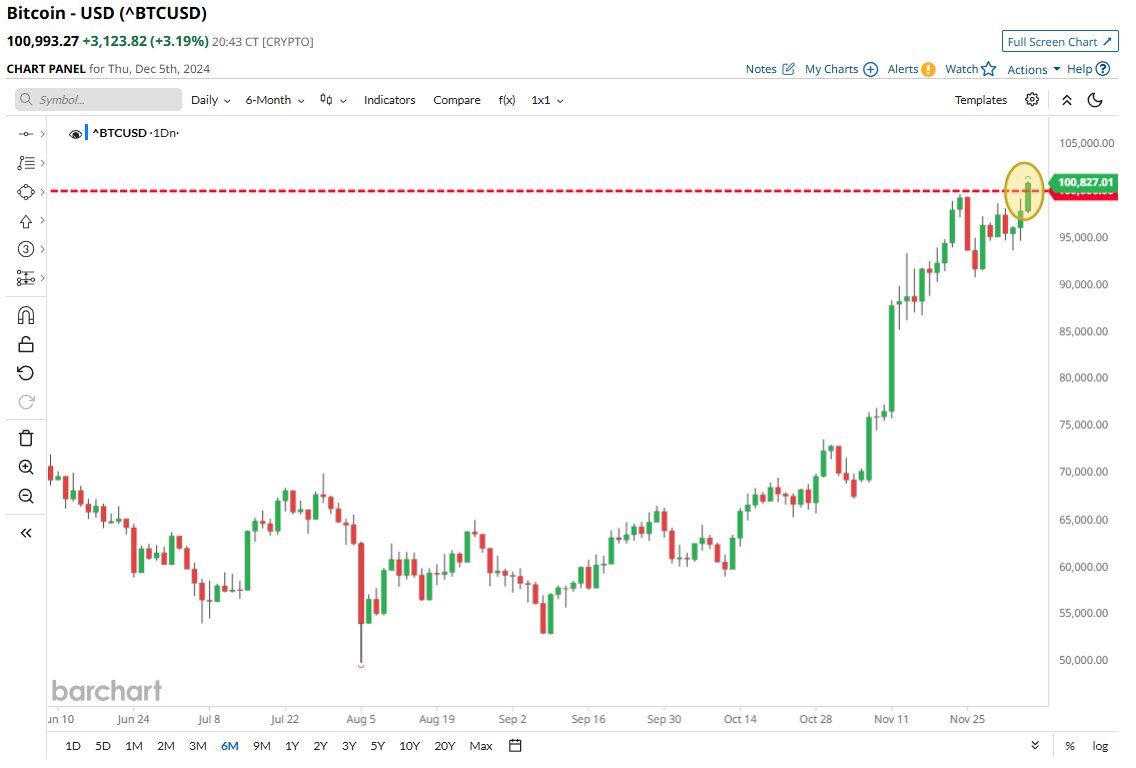The width and height of the screenshot is (1136, 768).
Task: Click the My Charts plus icon
Action: (x=871, y=70)
